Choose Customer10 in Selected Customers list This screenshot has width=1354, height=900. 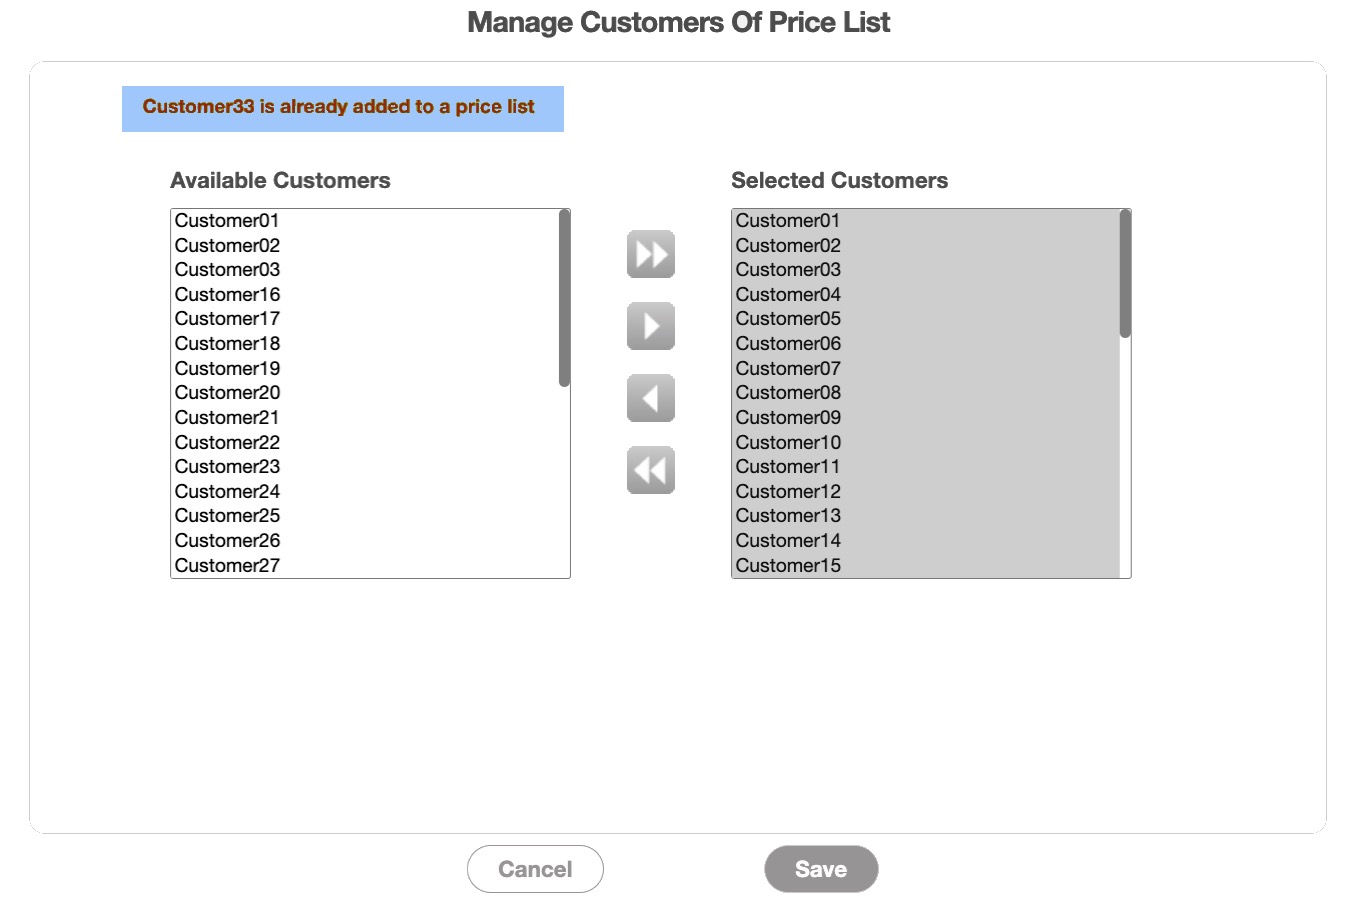click(x=788, y=442)
